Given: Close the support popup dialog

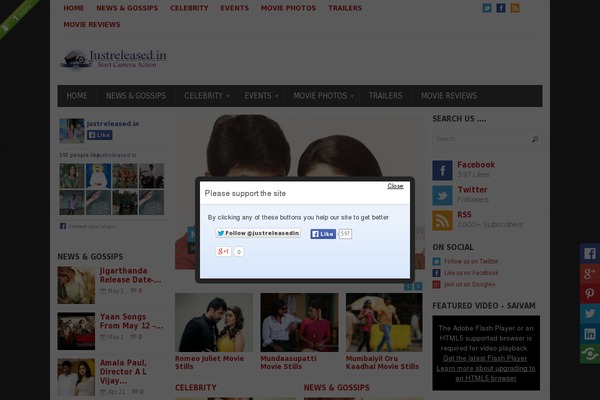Looking at the screenshot, I should [395, 186].
